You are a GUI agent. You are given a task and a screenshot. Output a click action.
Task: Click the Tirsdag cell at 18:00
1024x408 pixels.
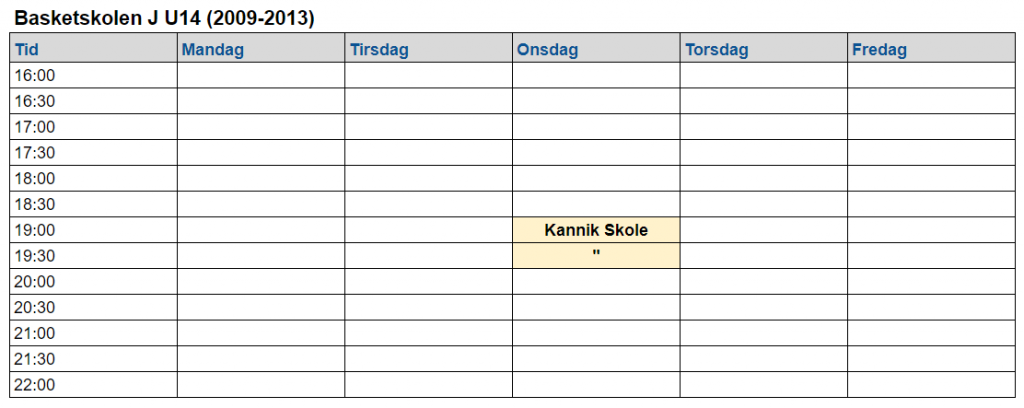click(428, 178)
